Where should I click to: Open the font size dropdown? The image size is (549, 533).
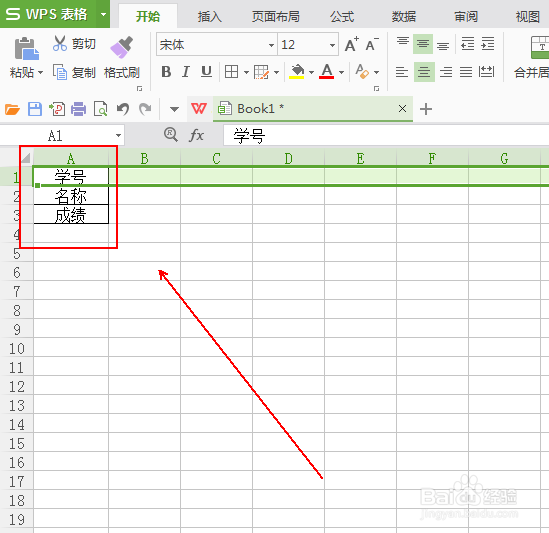(x=332, y=45)
